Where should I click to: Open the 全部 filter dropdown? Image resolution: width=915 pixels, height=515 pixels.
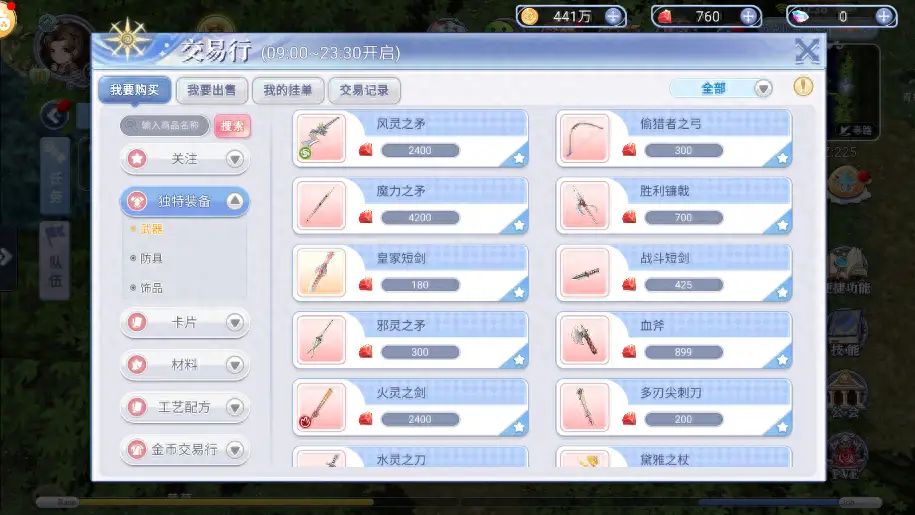(722, 89)
